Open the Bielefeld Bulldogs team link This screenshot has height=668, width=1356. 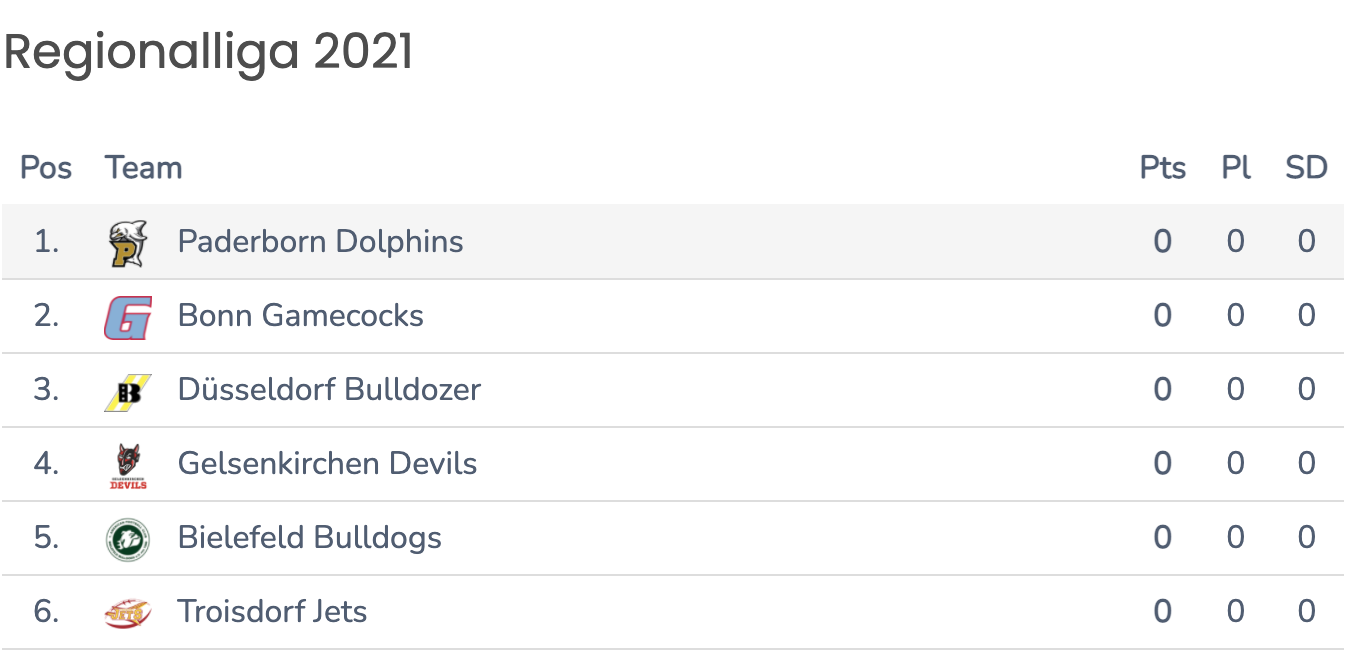[x=309, y=538]
